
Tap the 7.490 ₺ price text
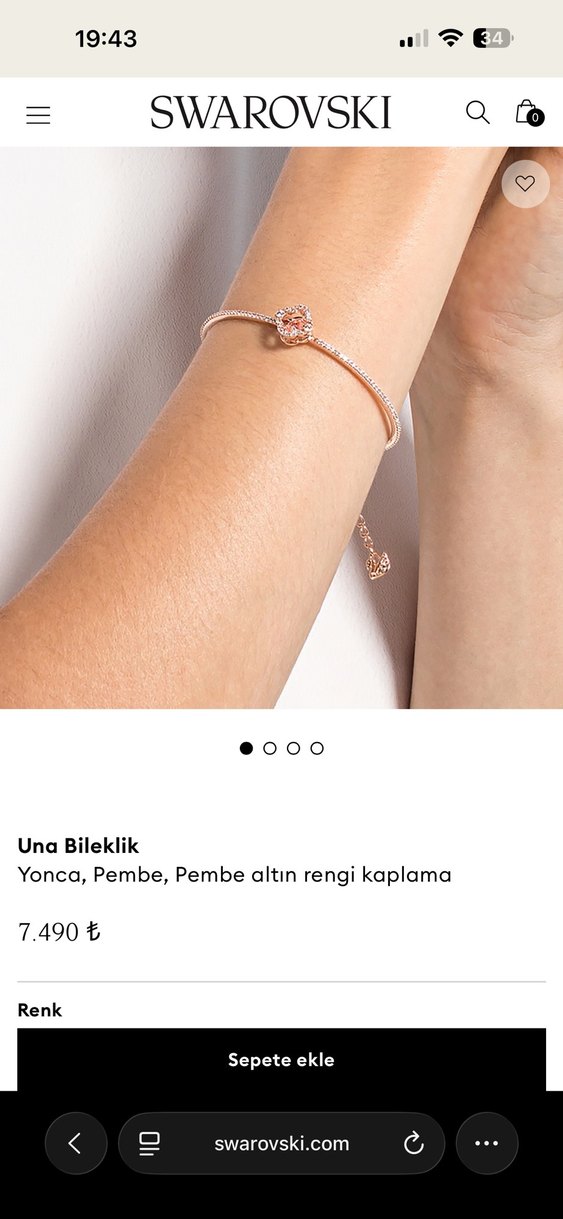point(59,932)
